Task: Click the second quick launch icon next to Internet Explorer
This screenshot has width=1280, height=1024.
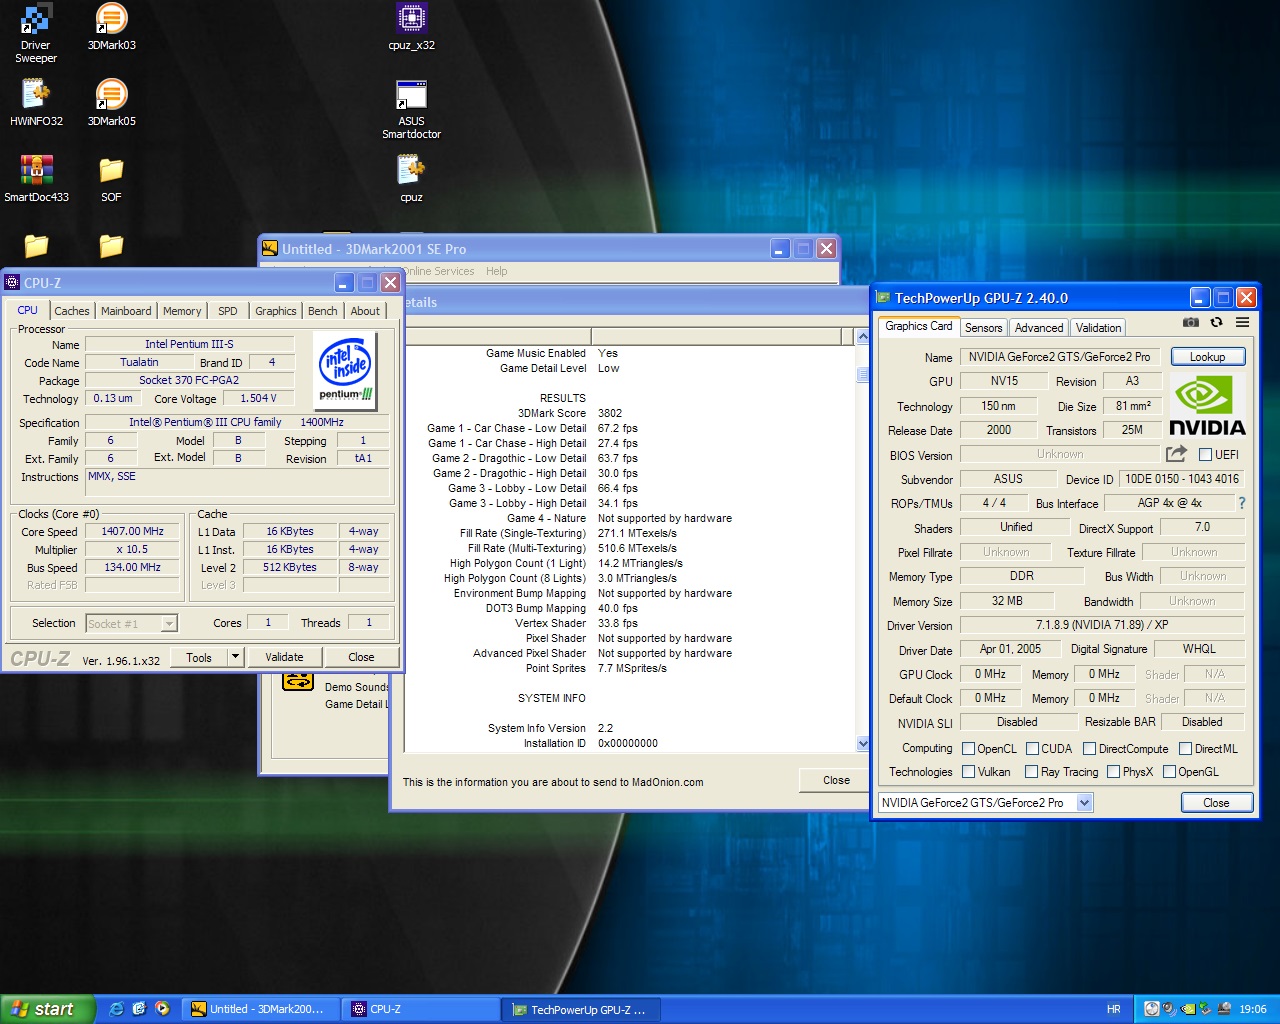Action: [139, 1009]
